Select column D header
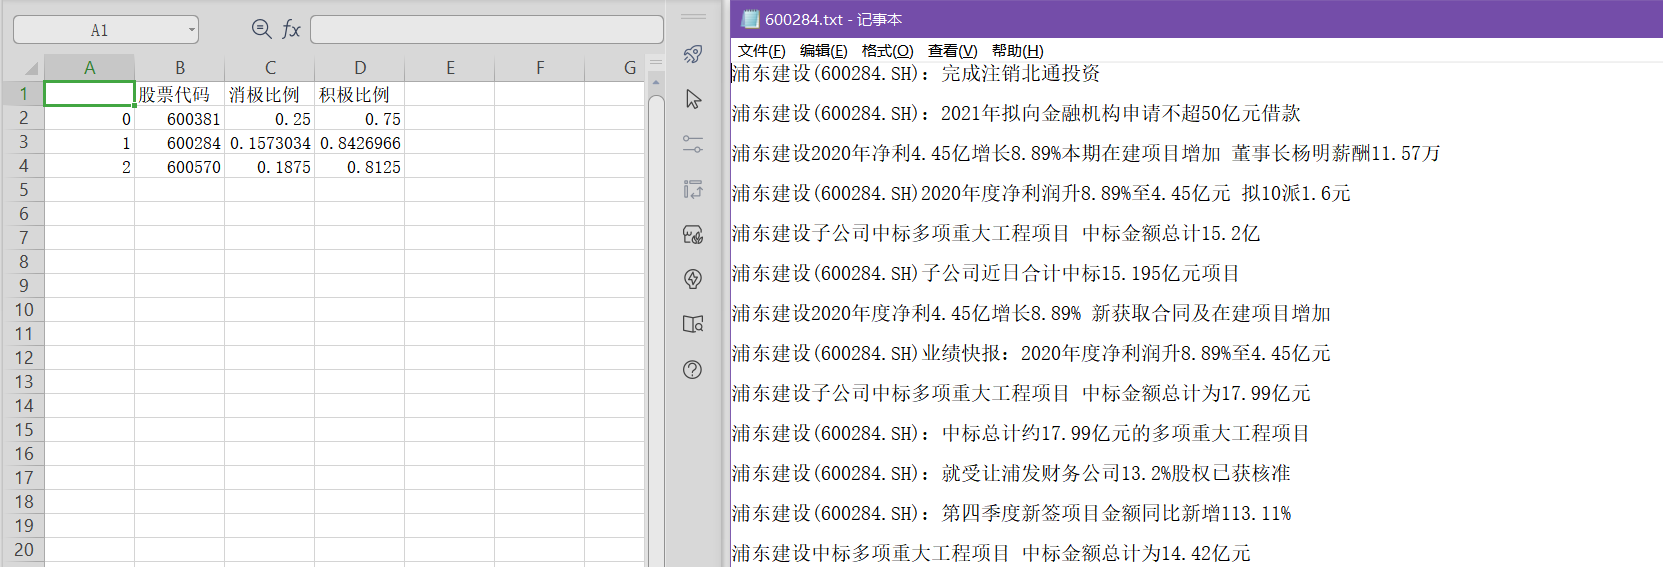 [360, 68]
